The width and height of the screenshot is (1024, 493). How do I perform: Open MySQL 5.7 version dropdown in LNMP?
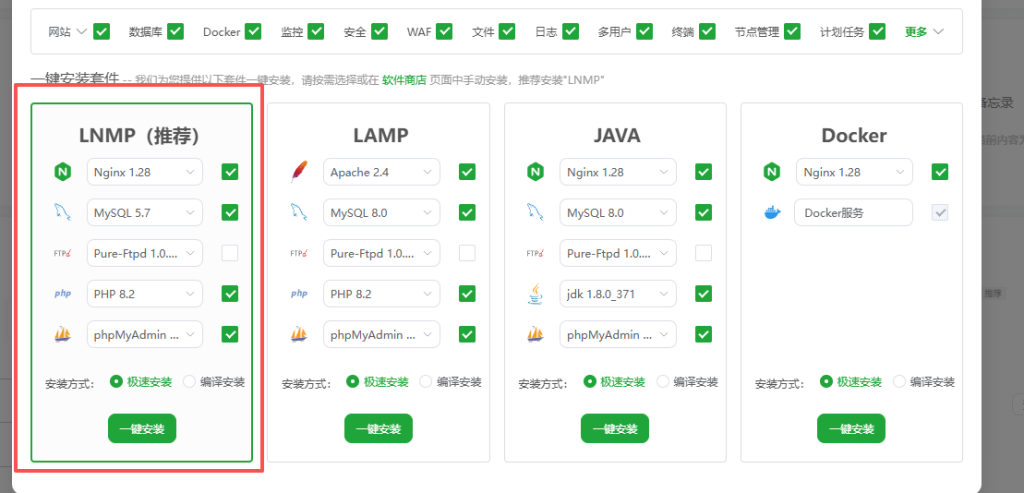coord(144,212)
